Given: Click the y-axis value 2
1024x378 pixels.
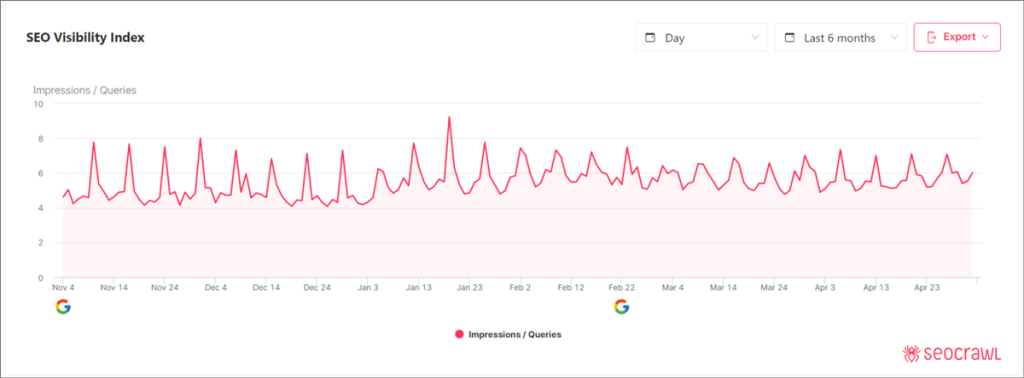Looking at the screenshot, I should click(40, 243).
